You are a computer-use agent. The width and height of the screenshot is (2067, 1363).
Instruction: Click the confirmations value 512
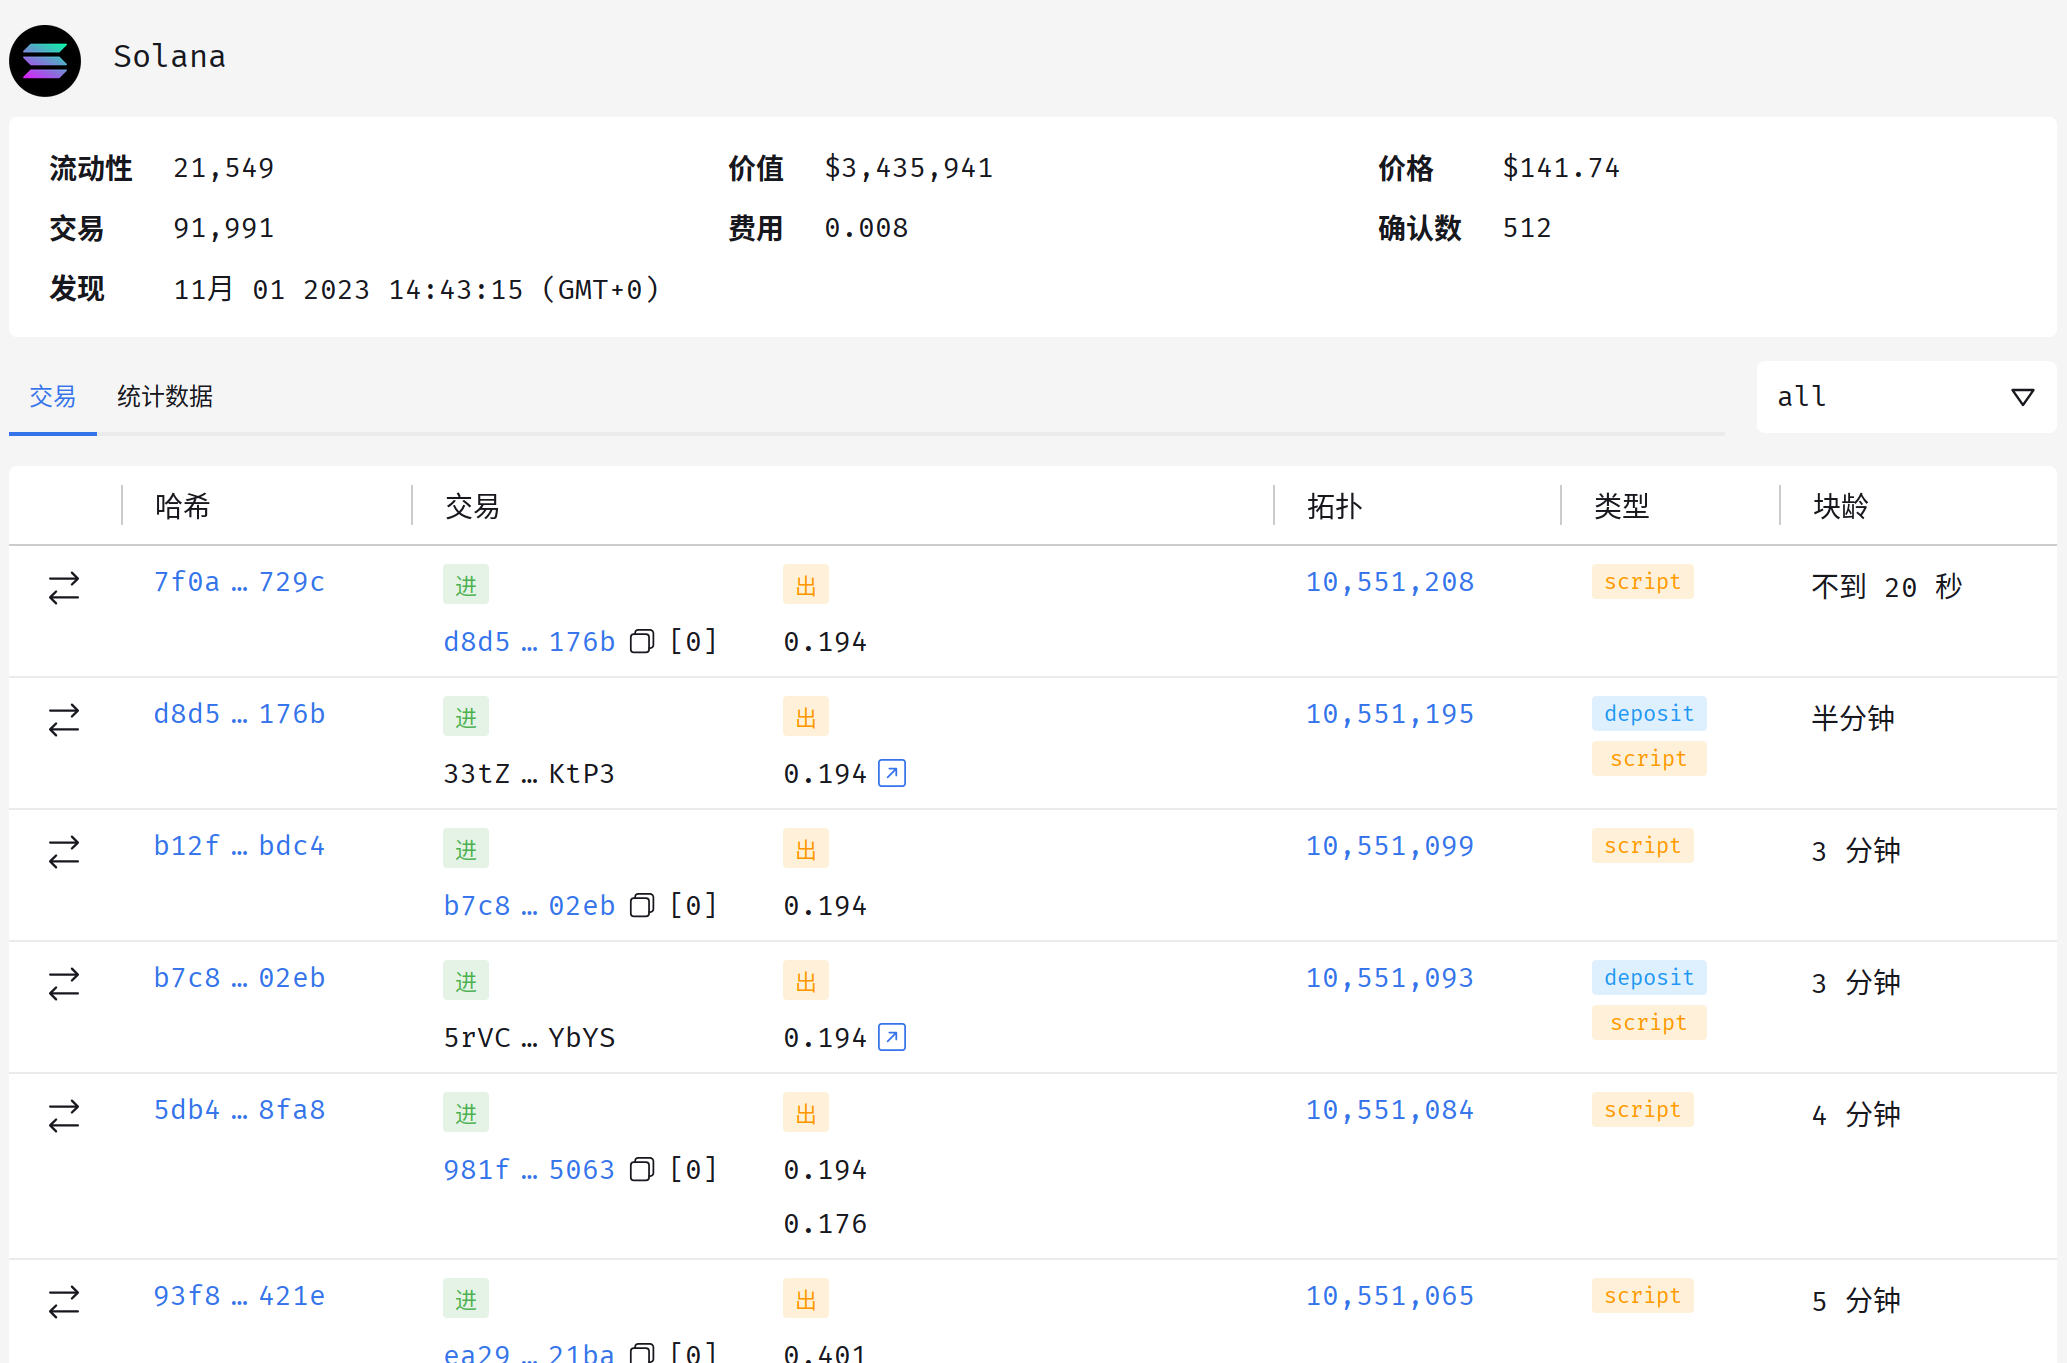(1527, 228)
